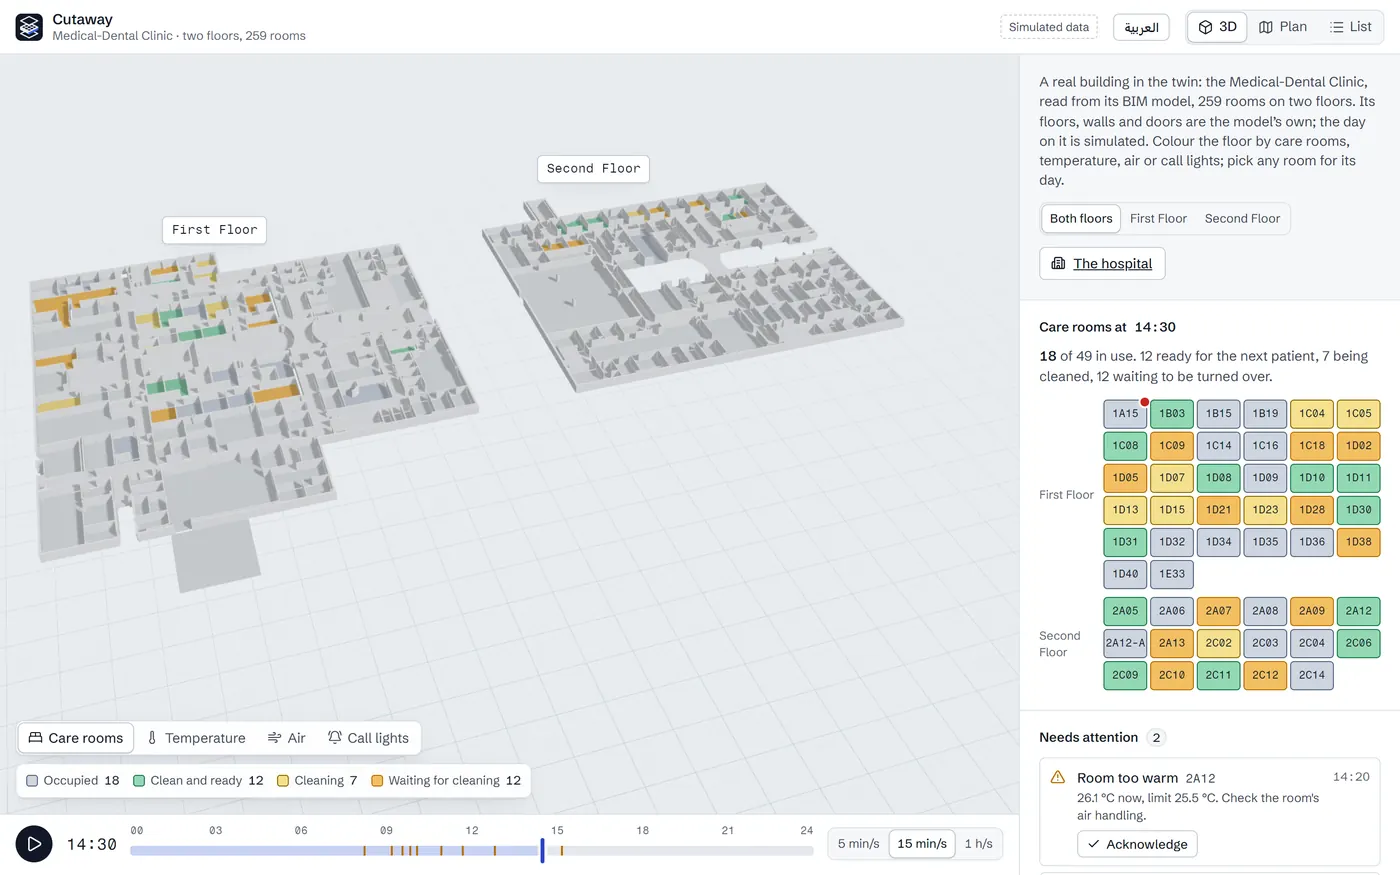Colour floor by Air
Screen dimensions: 1400x875
[x=287, y=738]
